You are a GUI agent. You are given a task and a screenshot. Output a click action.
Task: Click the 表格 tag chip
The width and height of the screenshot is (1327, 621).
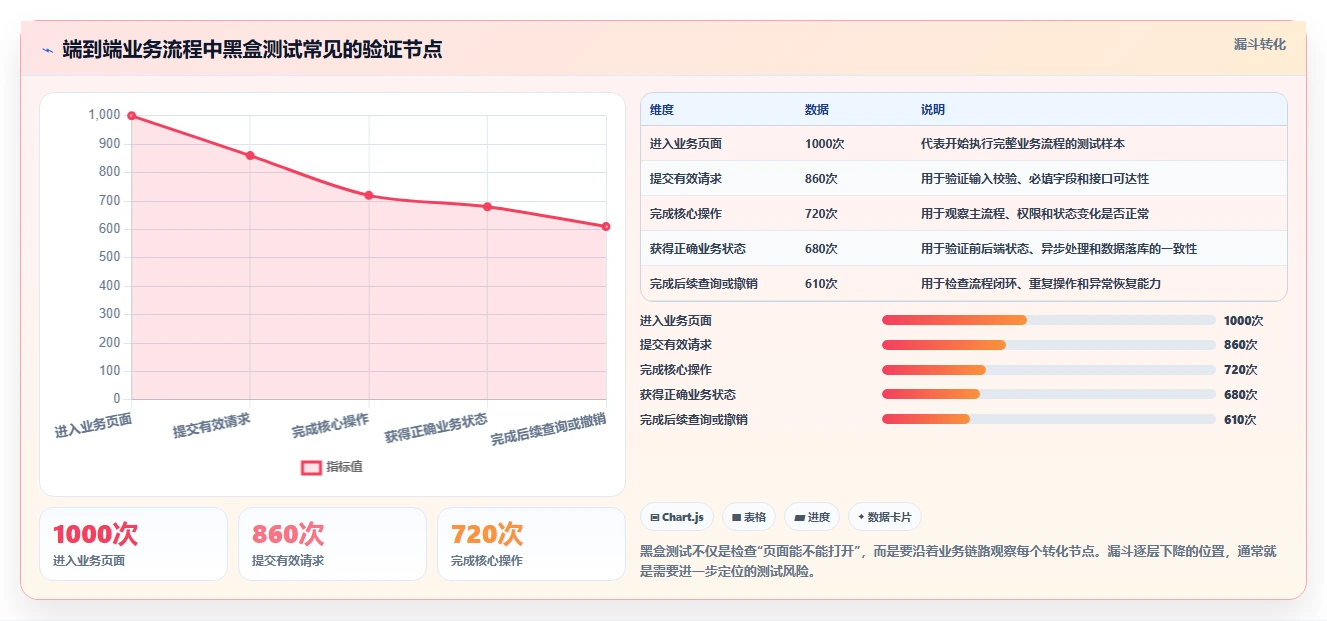click(749, 517)
